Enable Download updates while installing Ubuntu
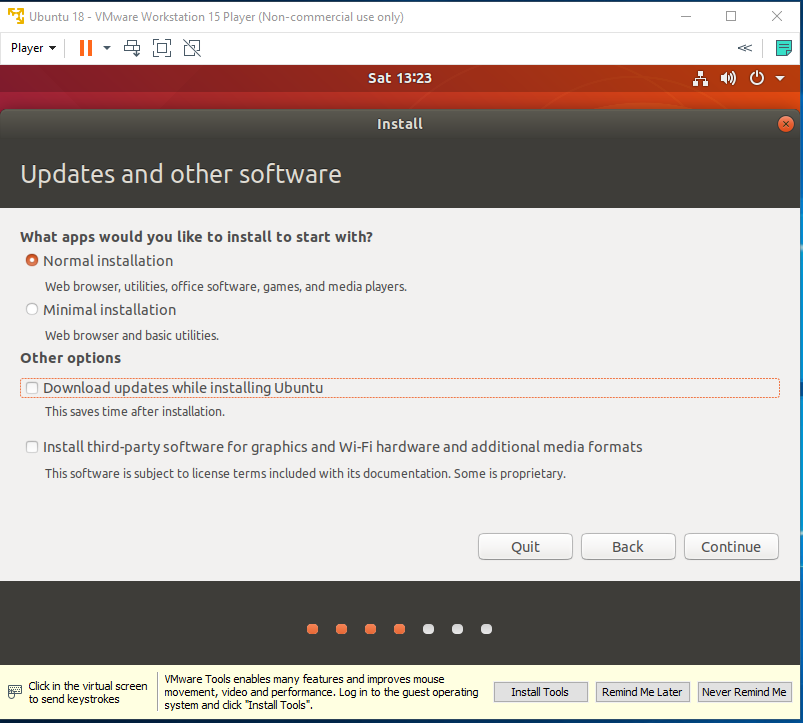 (x=32, y=388)
